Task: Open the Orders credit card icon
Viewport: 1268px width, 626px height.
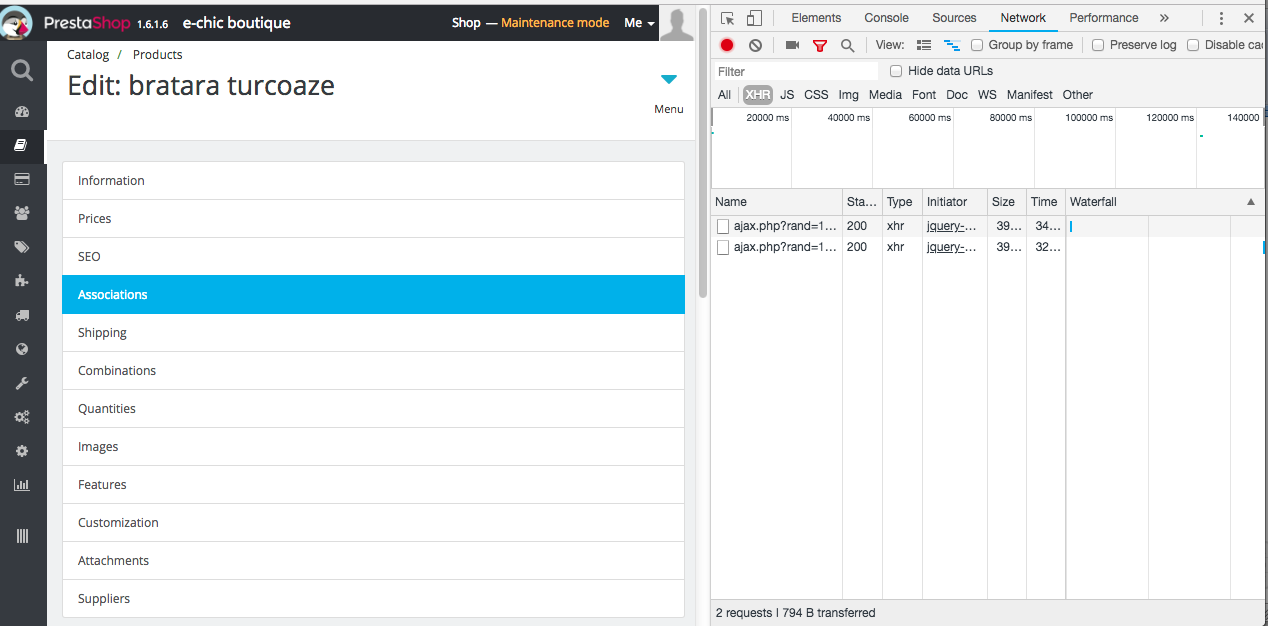Action: tap(22, 179)
